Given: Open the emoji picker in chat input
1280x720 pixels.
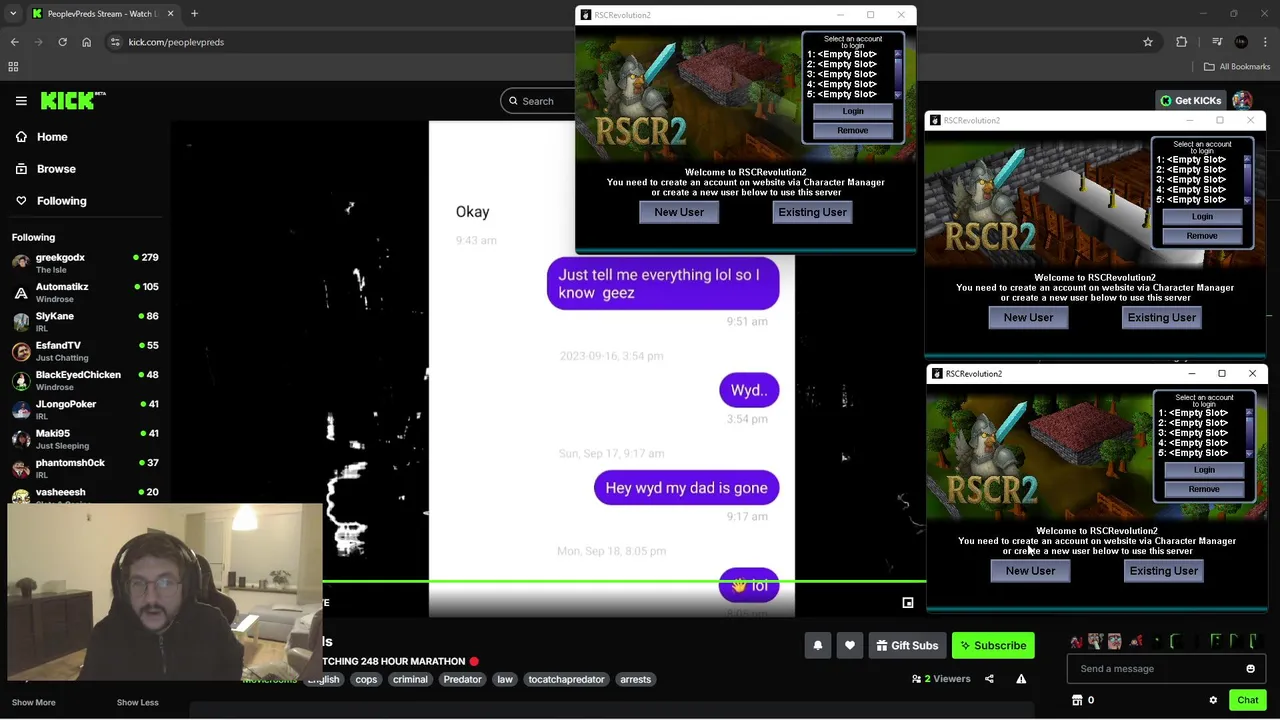Looking at the screenshot, I should pyautogui.click(x=1250, y=669).
